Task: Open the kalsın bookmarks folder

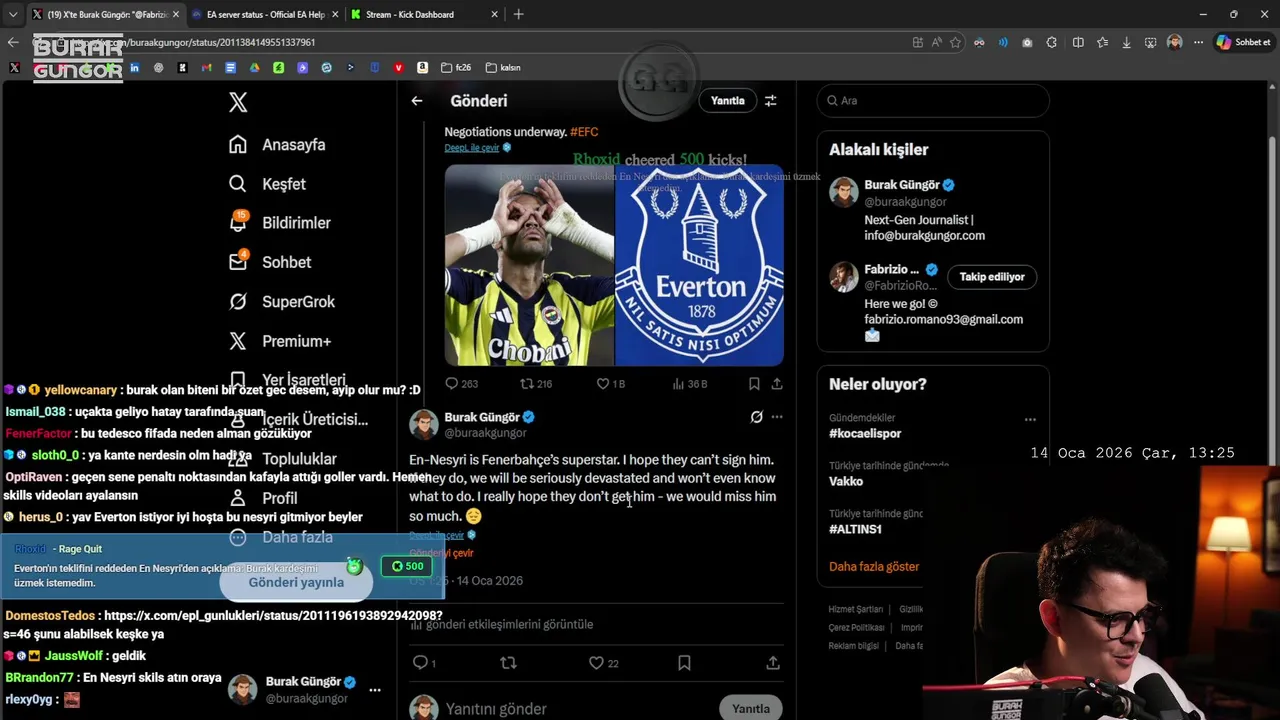Action: (x=503, y=68)
